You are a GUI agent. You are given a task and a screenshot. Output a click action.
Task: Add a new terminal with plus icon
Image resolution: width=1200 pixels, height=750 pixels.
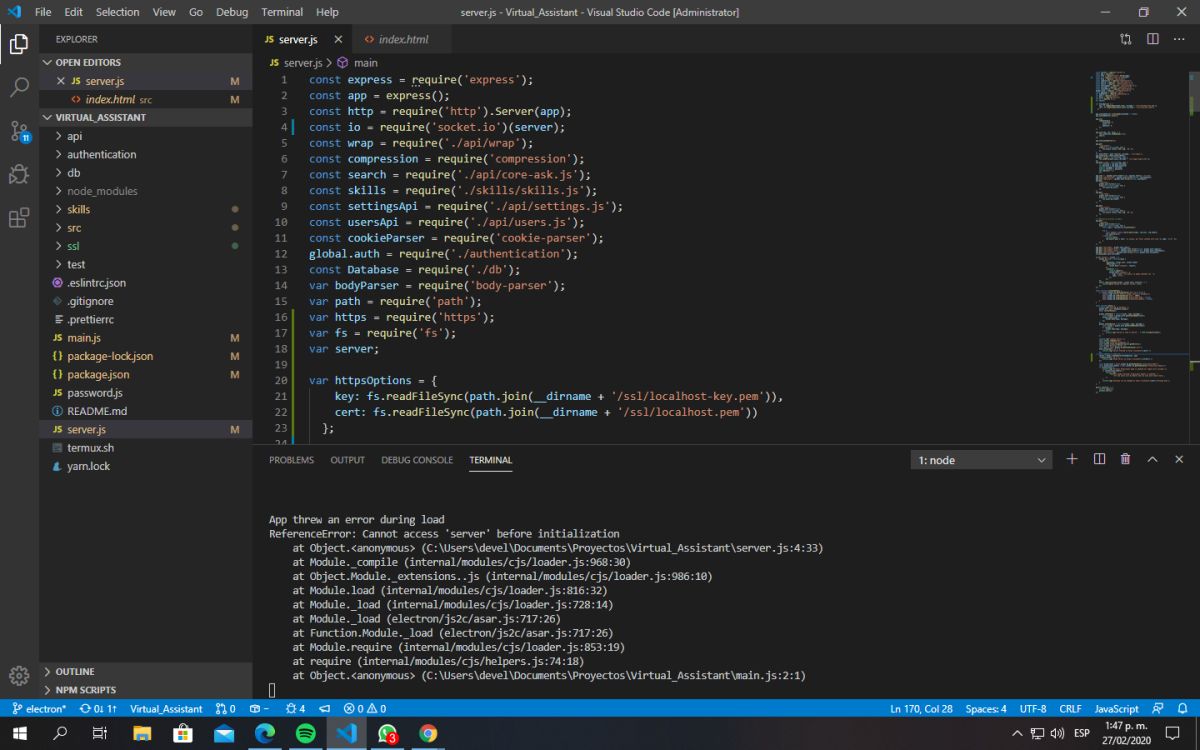(x=1072, y=459)
